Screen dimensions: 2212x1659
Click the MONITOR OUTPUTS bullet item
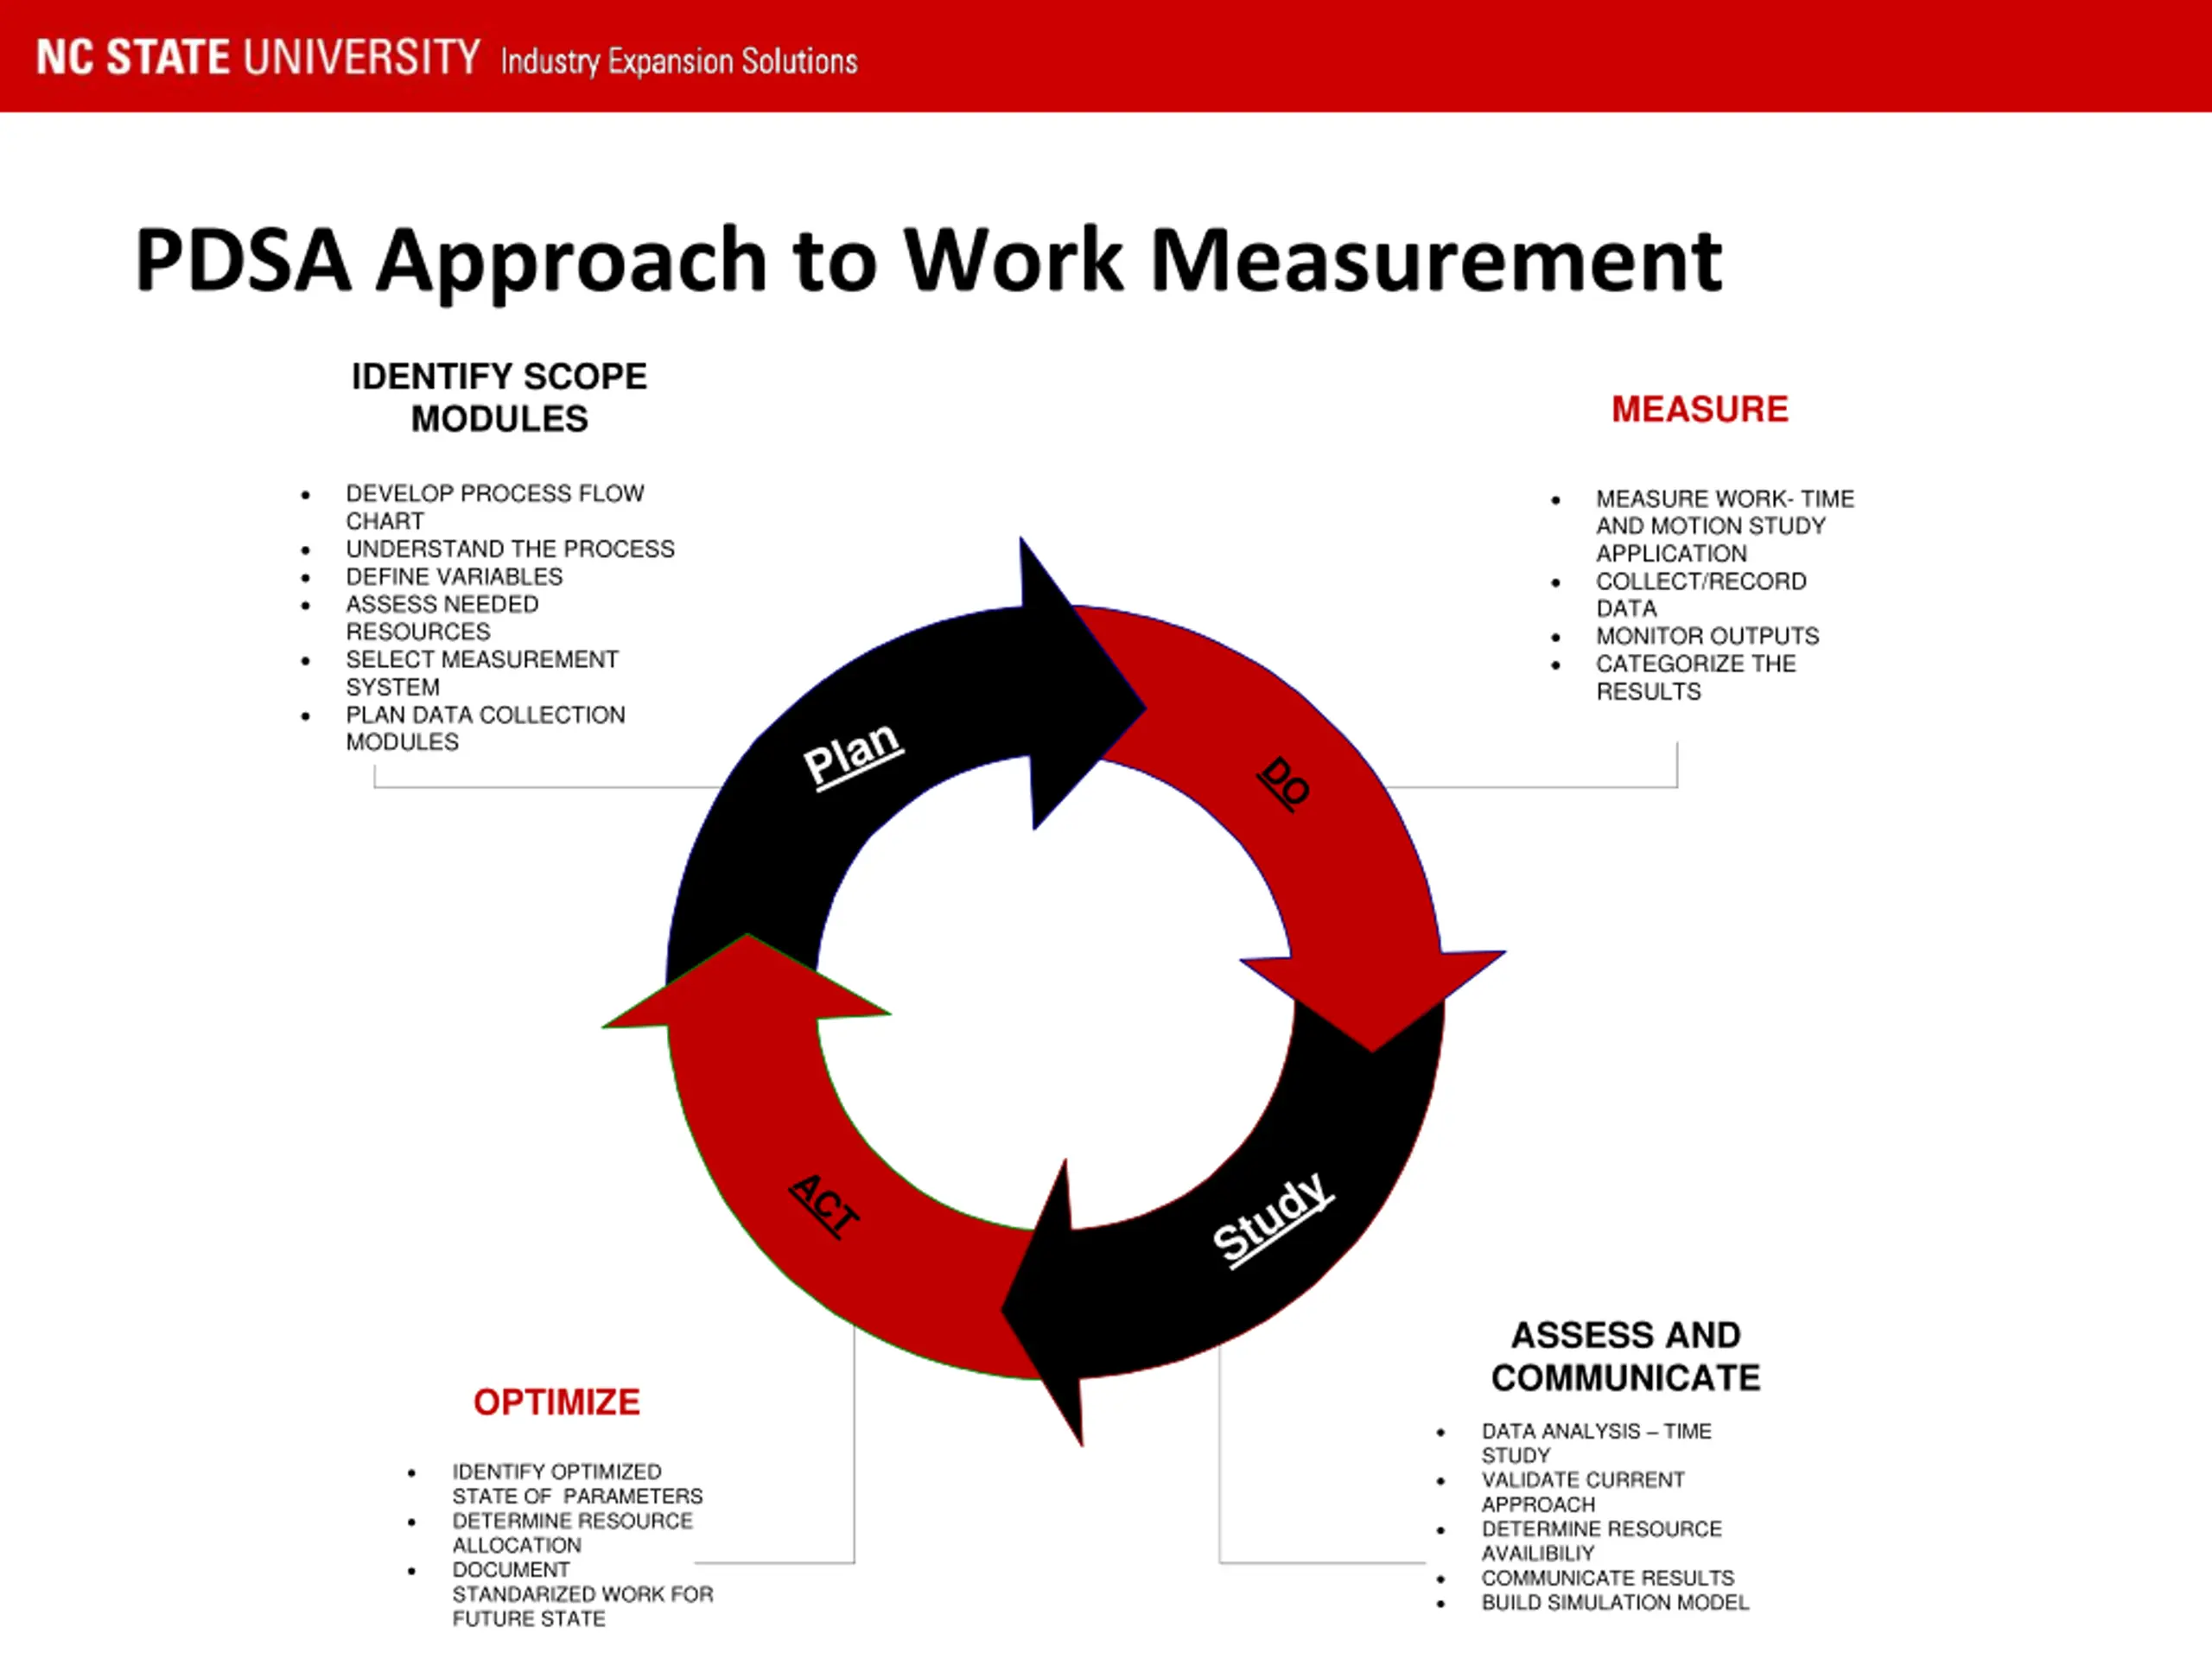tap(1707, 636)
